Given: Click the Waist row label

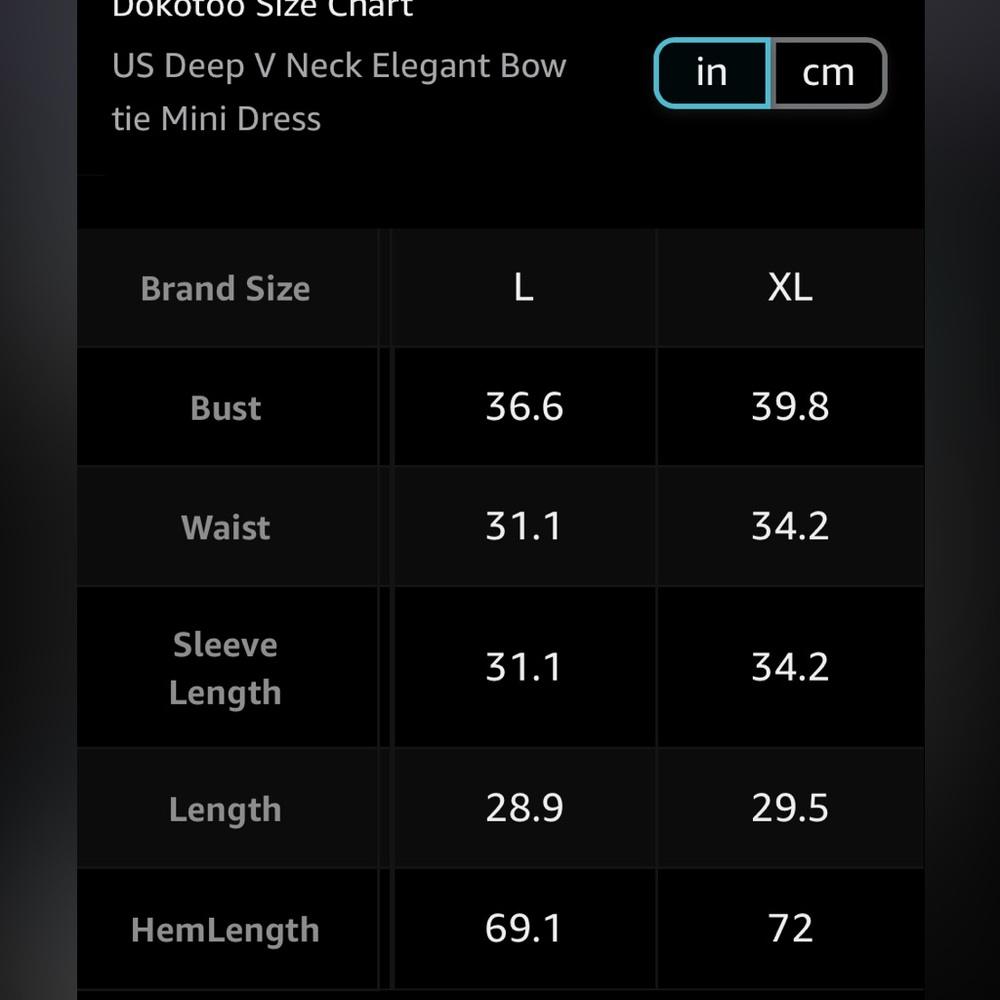Looking at the screenshot, I should tap(226, 527).
